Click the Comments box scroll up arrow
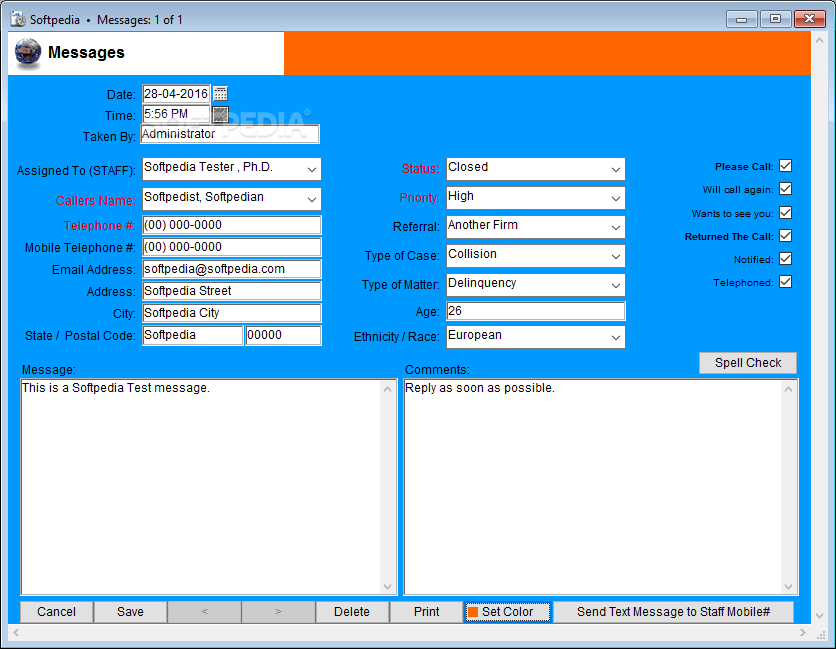Viewport: 836px width, 649px height. (788, 389)
